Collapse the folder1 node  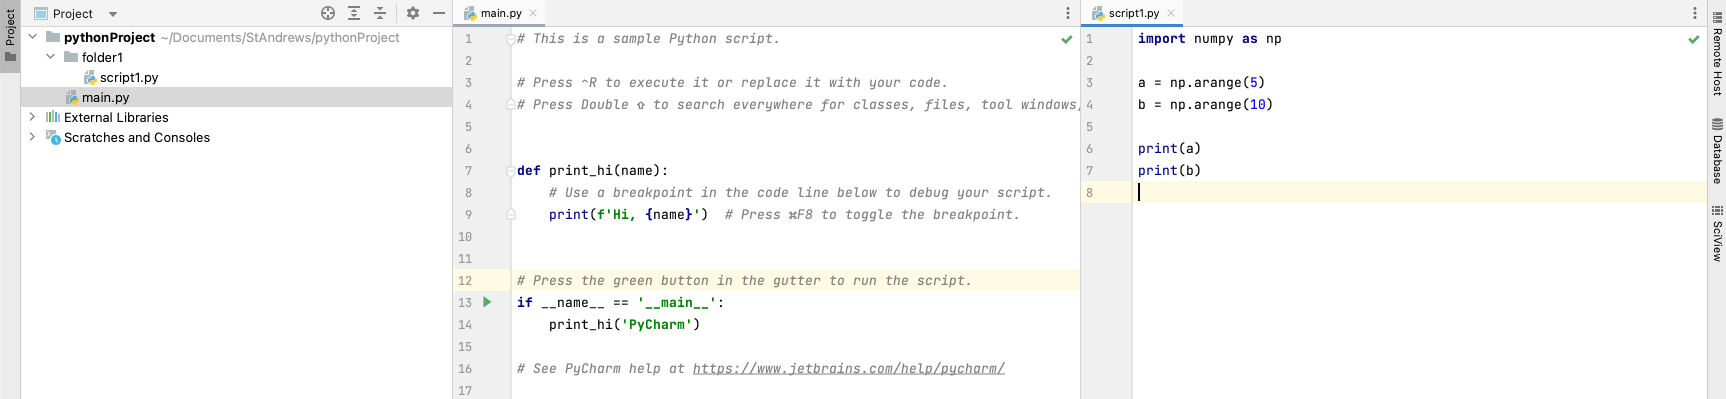[x=51, y=57]
